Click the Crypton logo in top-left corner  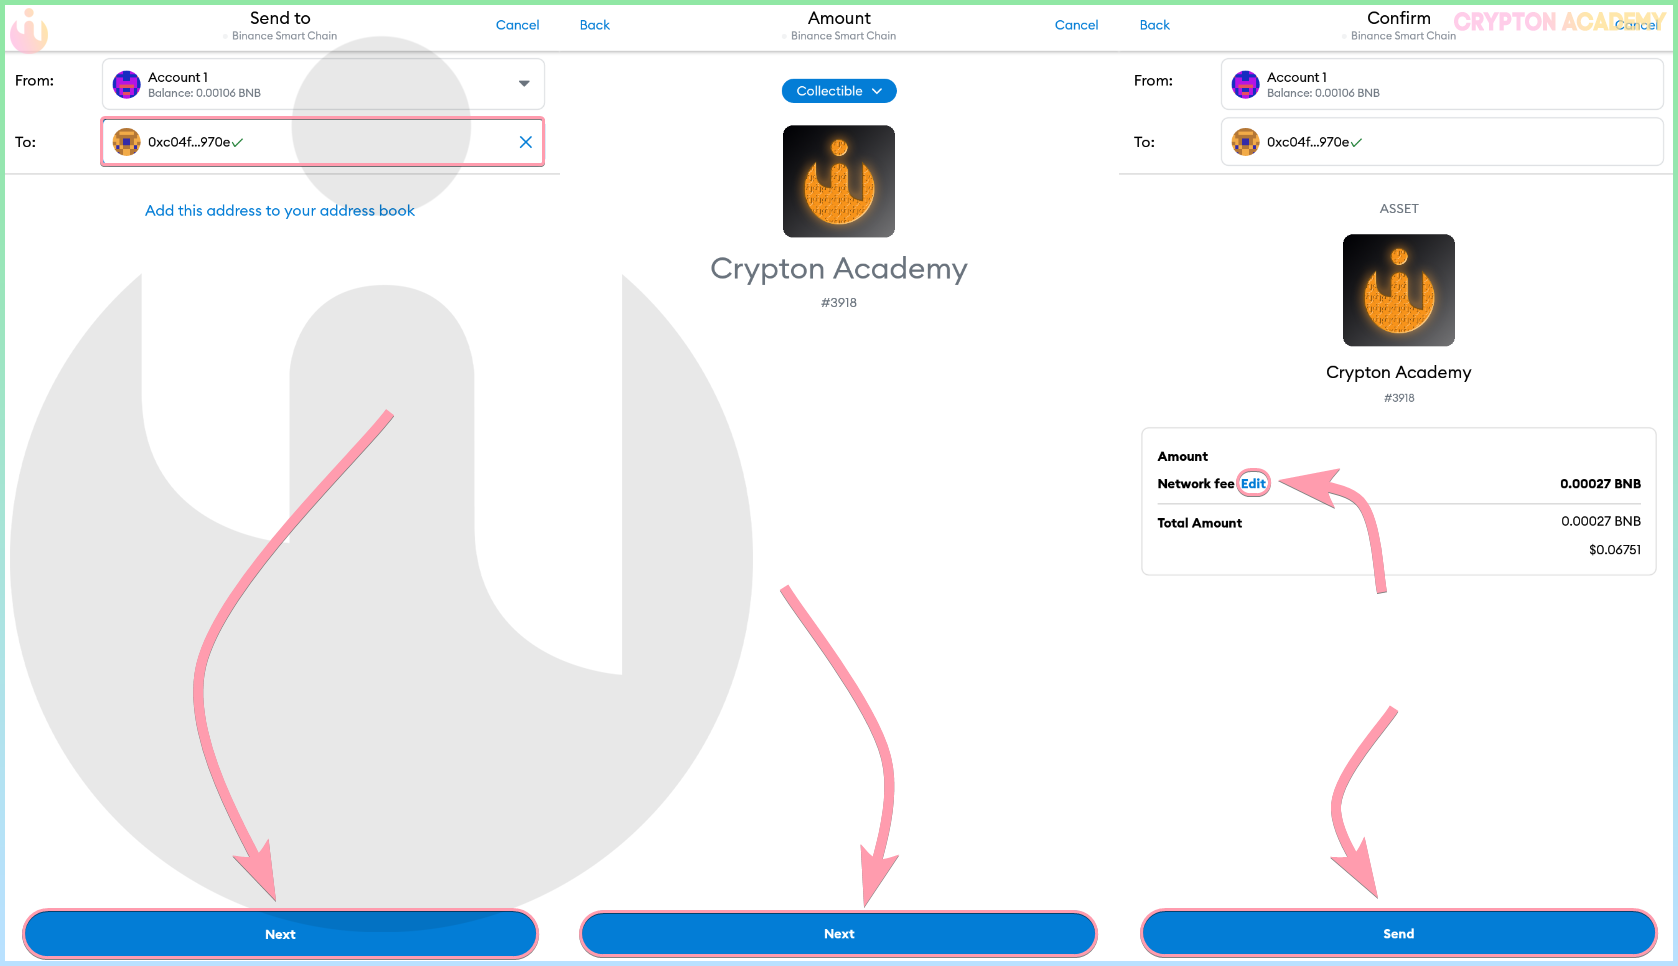[x=29, y=31]
